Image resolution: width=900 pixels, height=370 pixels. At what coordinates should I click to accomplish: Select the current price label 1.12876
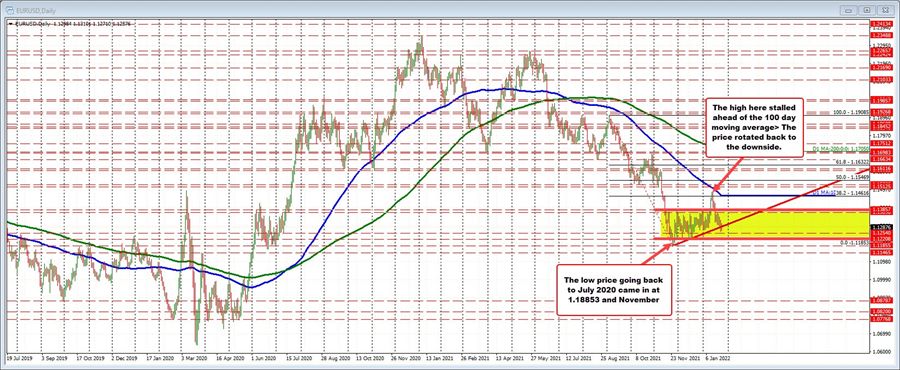point(881,227)
